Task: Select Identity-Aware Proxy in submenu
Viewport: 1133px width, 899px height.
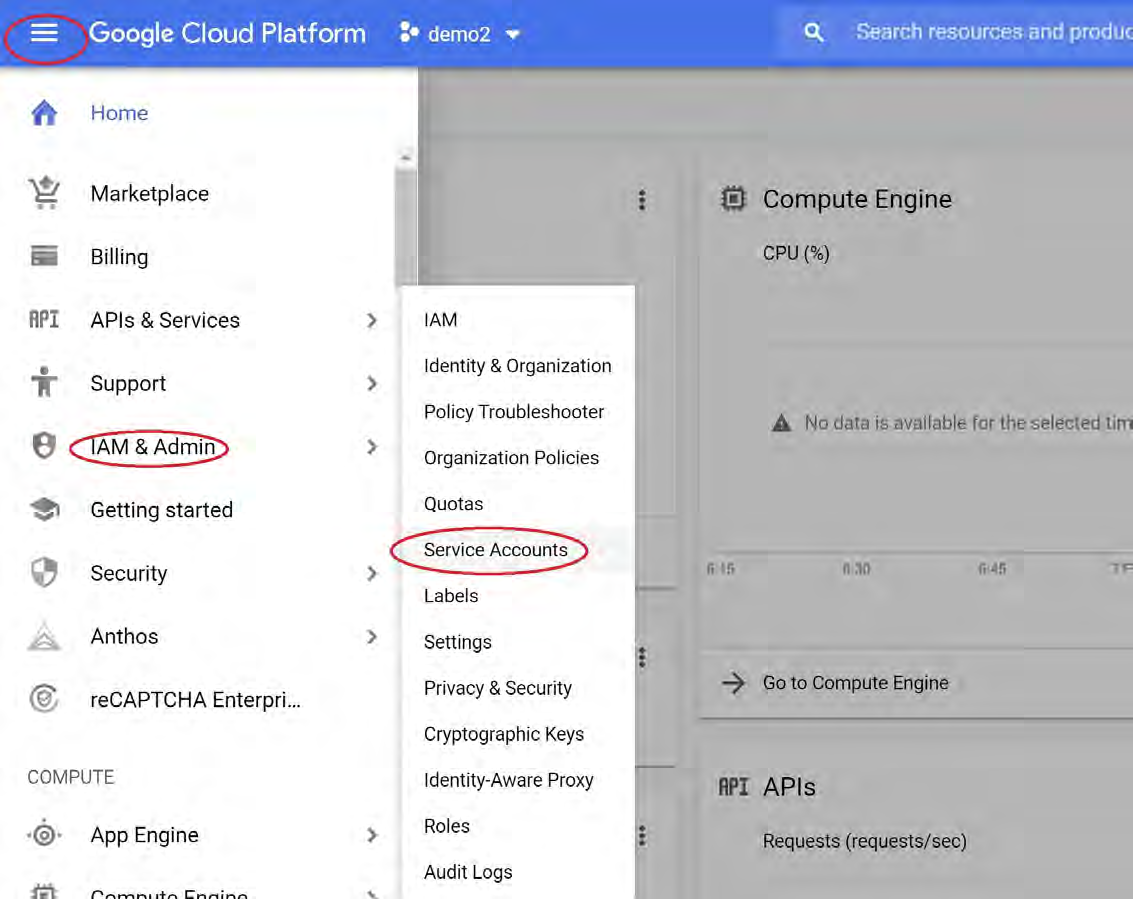Action: [509, 780]
